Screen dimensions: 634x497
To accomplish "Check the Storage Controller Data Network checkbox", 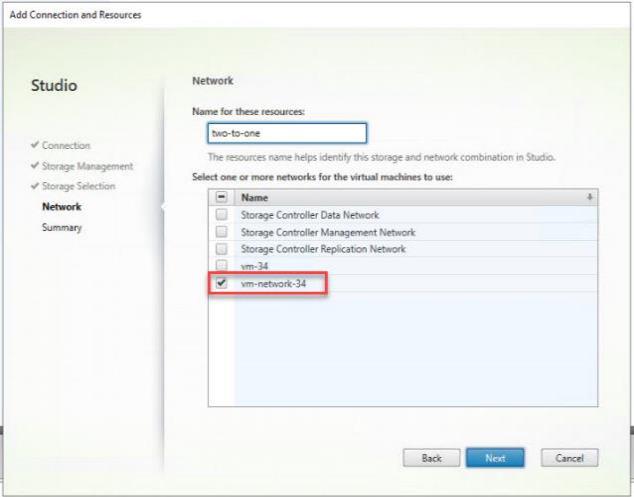I will pos(221,215).
